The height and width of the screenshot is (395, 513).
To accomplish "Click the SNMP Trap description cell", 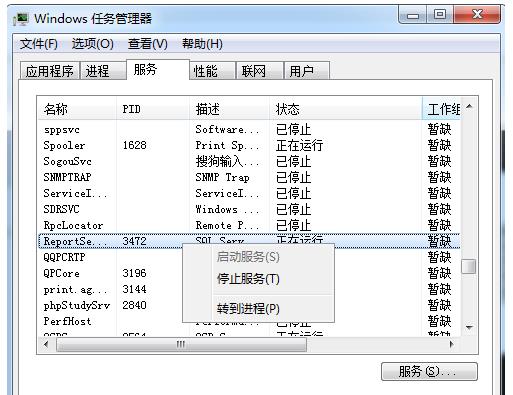I will point(223,178).
